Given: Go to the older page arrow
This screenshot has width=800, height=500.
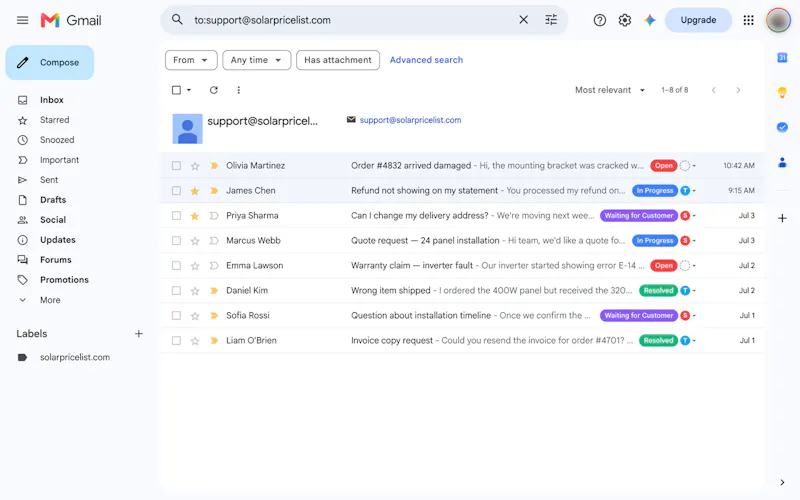Looking at the screenshot, I should pos(738,90).
